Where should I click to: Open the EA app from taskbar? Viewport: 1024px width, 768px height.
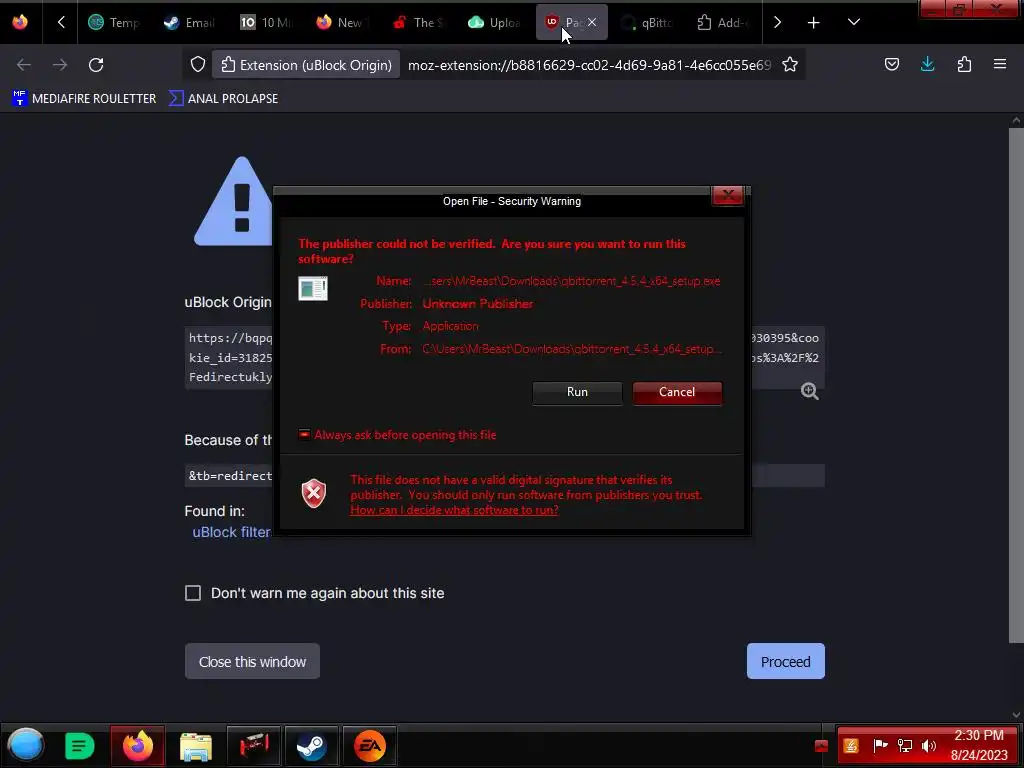coord(370,746)
